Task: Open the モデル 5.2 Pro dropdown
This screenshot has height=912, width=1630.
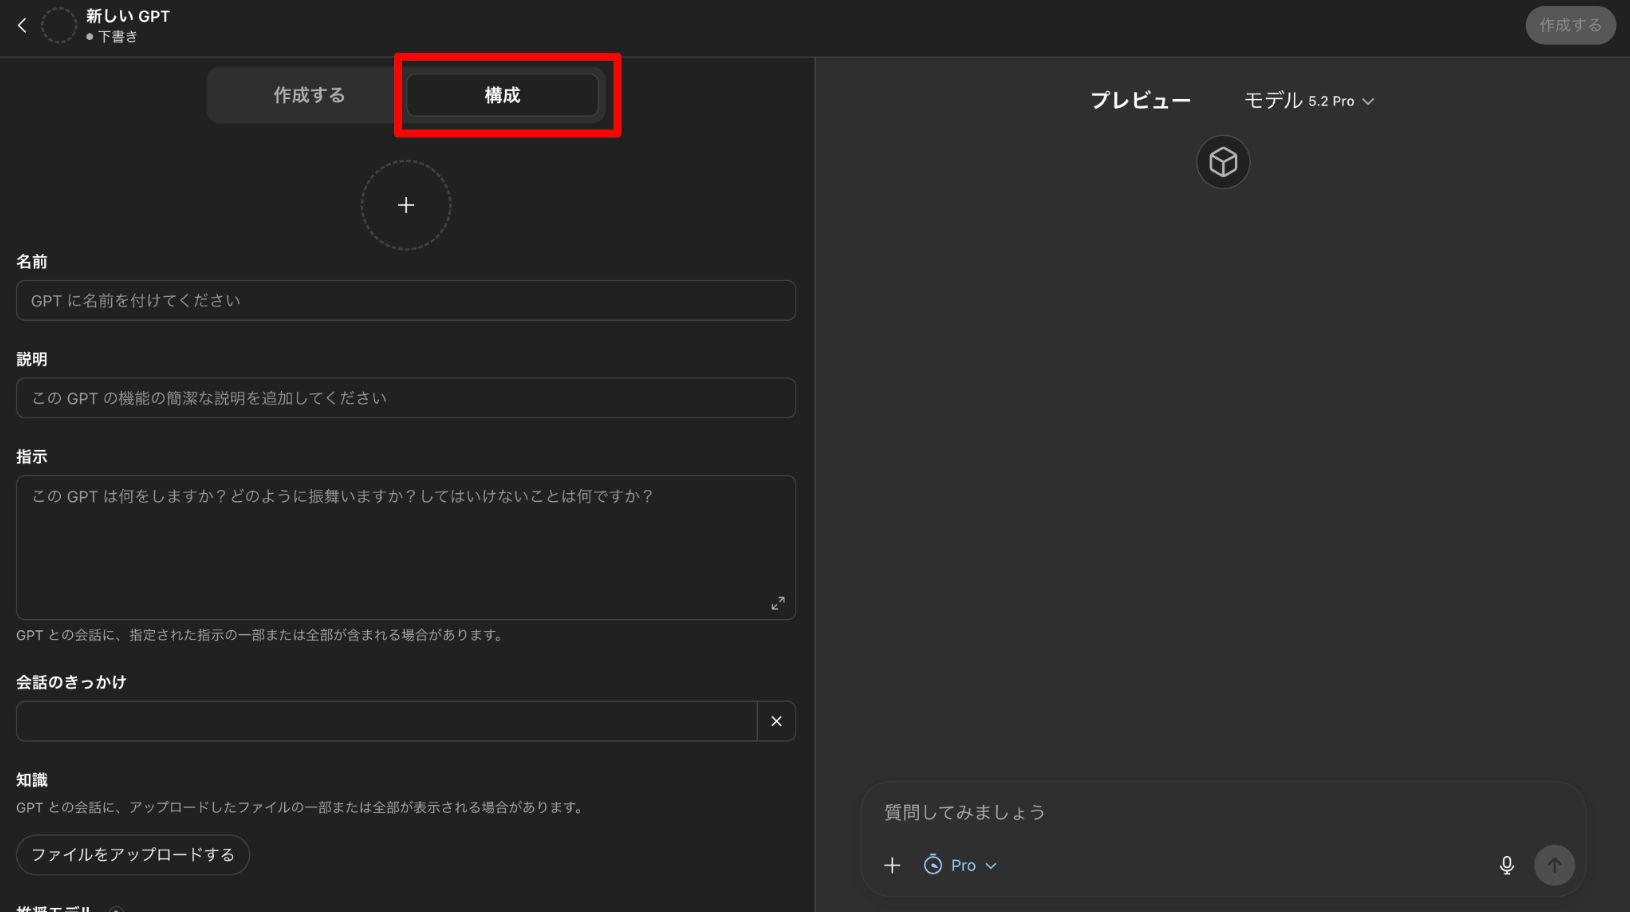Action: tap(1308, 101)
